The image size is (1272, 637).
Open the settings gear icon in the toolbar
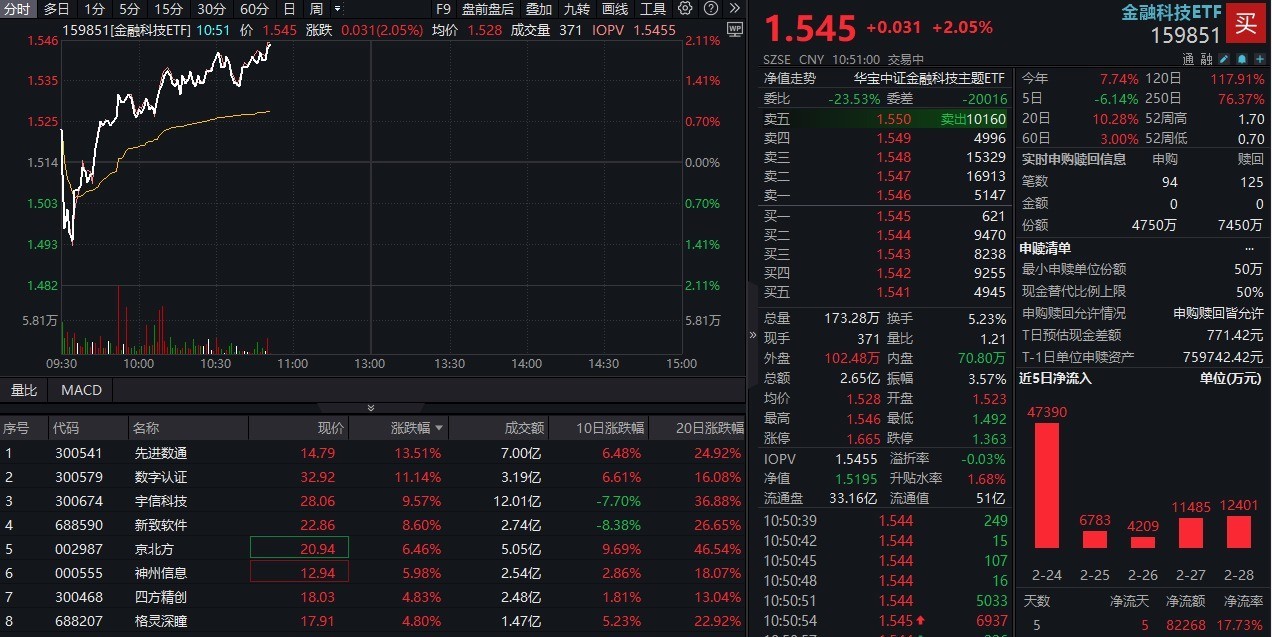coord(686,9)
